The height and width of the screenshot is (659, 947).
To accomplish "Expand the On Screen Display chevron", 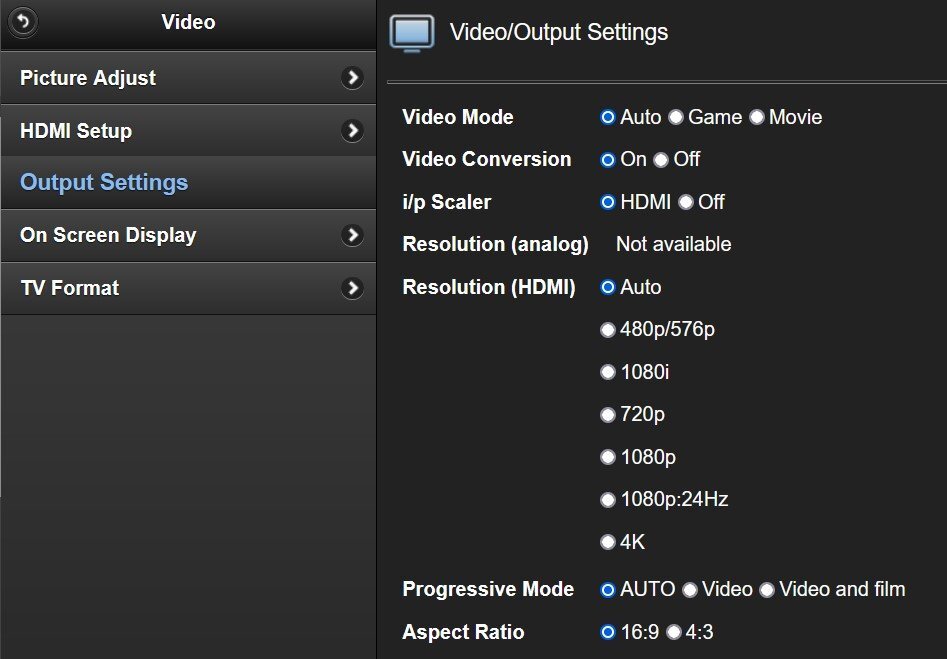I will [352, 235].
